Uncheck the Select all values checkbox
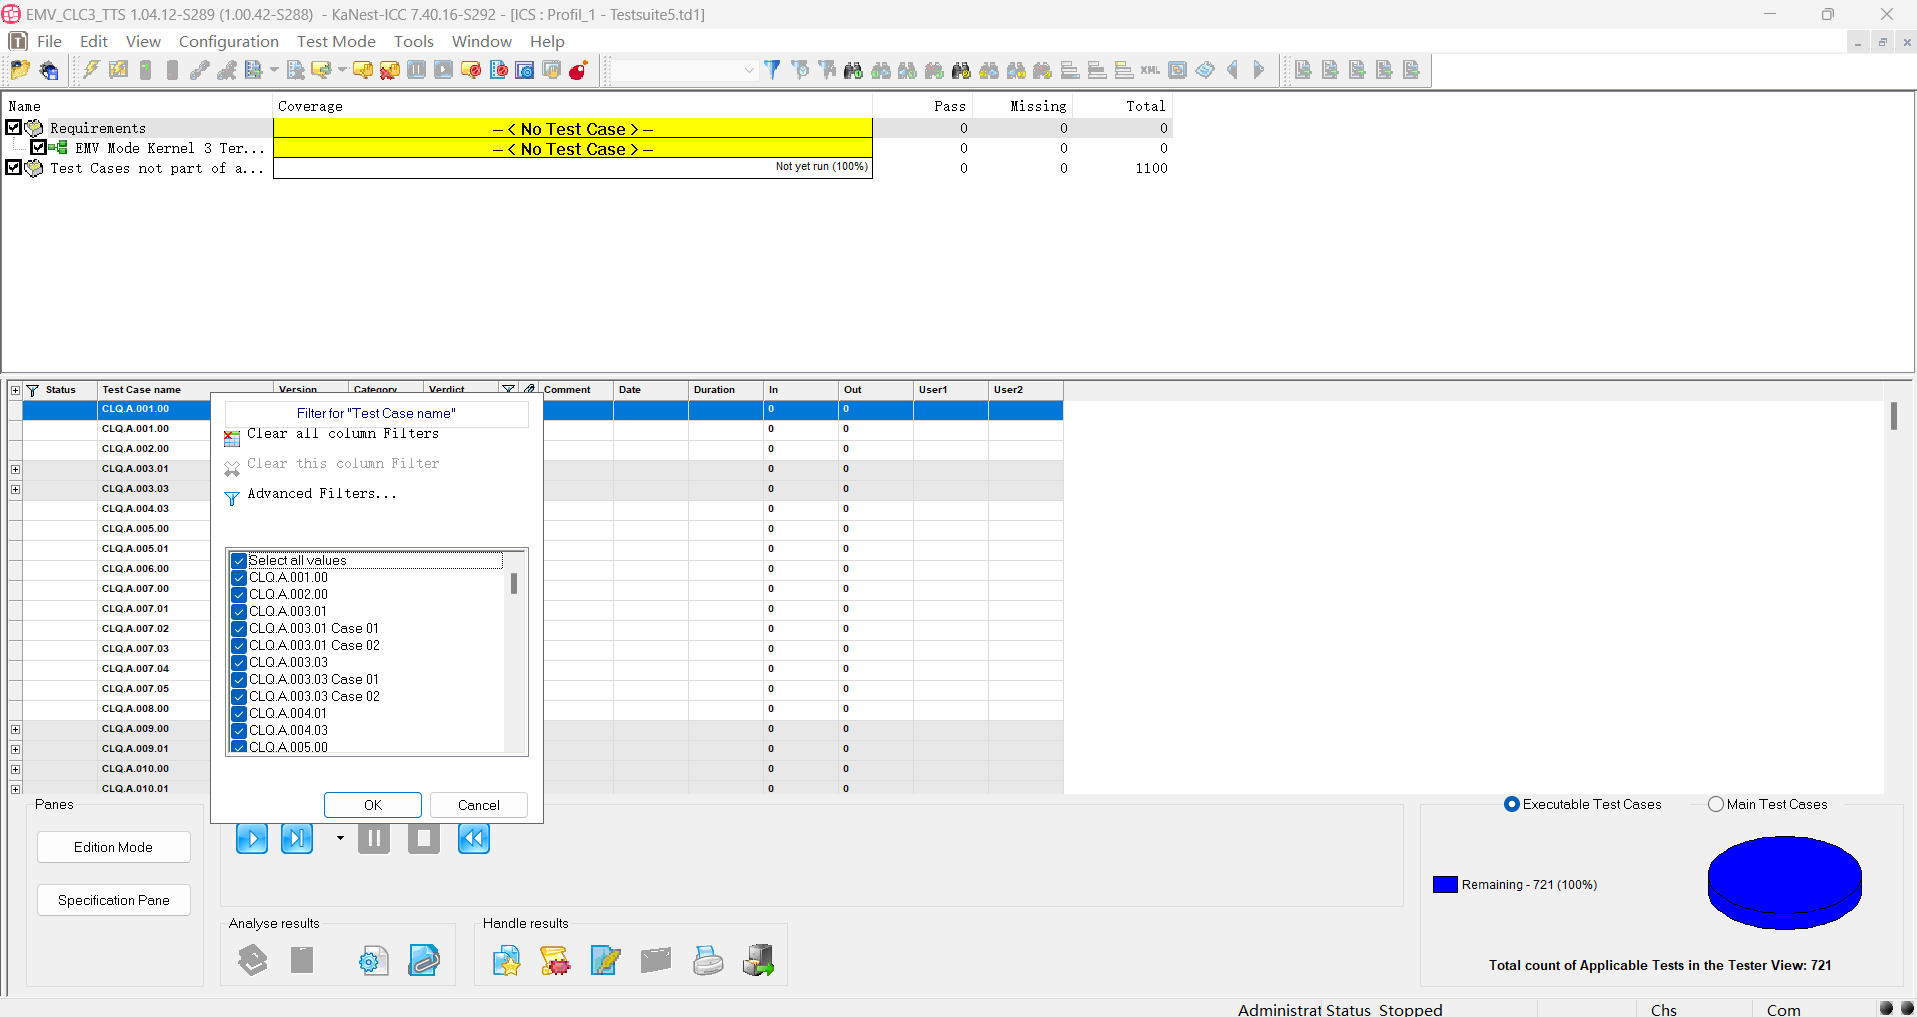 [x=239, y=561]
